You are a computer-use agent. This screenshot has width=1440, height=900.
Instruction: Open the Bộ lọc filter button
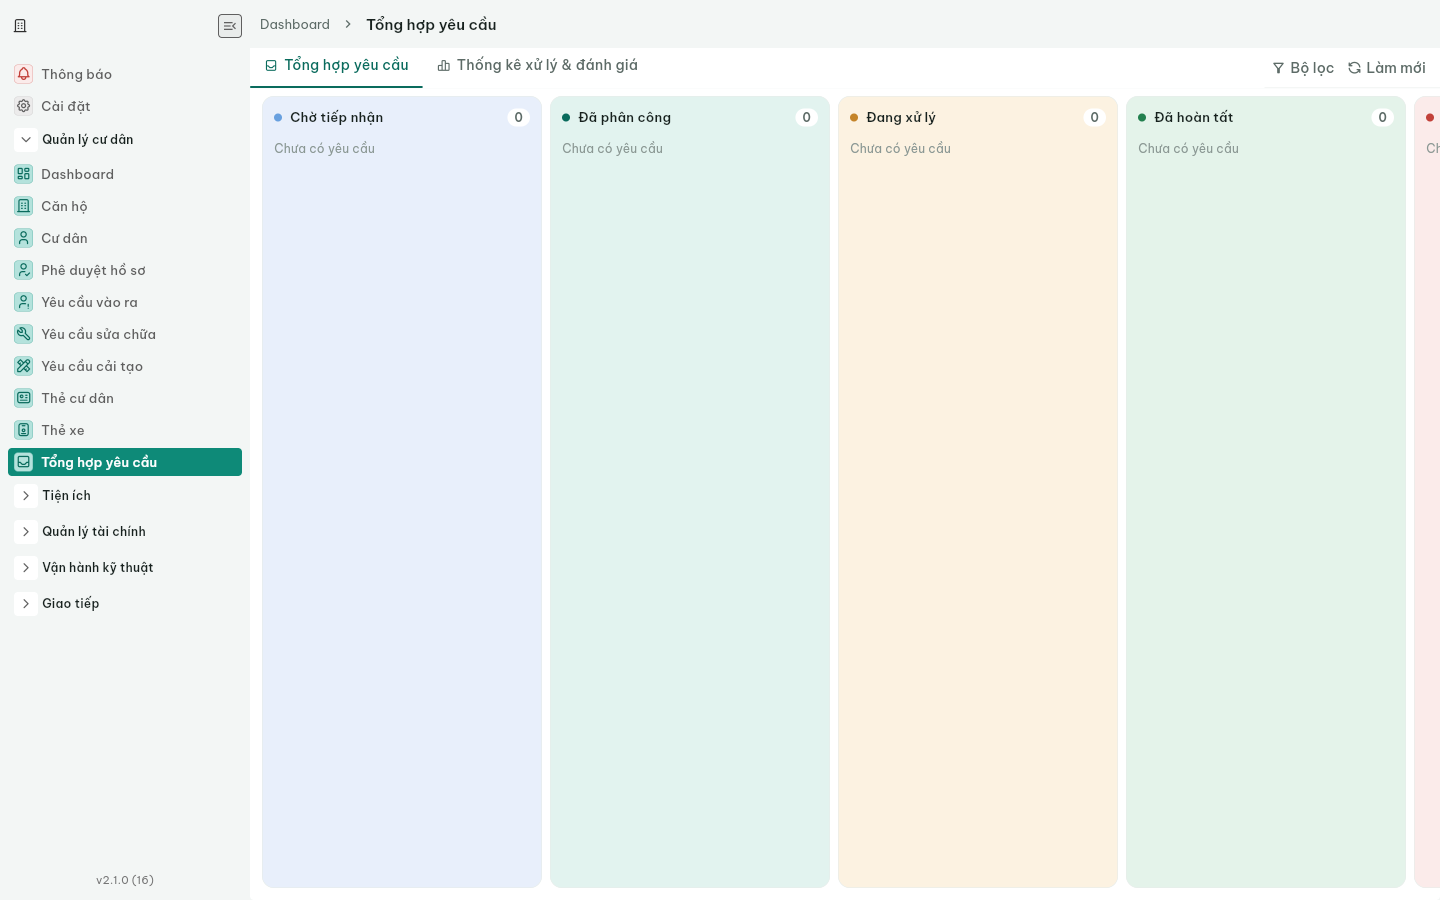pyautogui.click(x=1303, y=68)
